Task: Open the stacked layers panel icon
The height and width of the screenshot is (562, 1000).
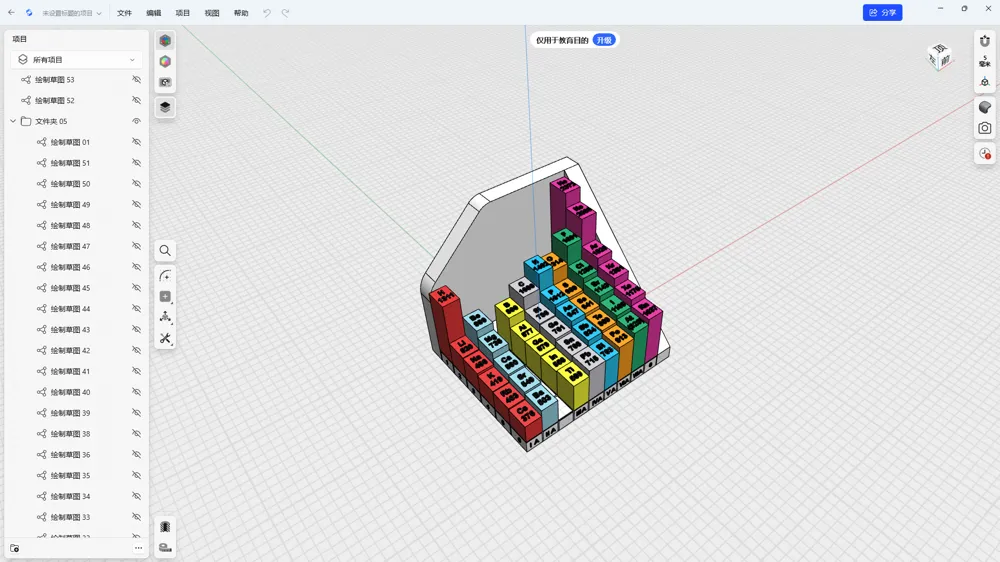Action: coord(165,107)
